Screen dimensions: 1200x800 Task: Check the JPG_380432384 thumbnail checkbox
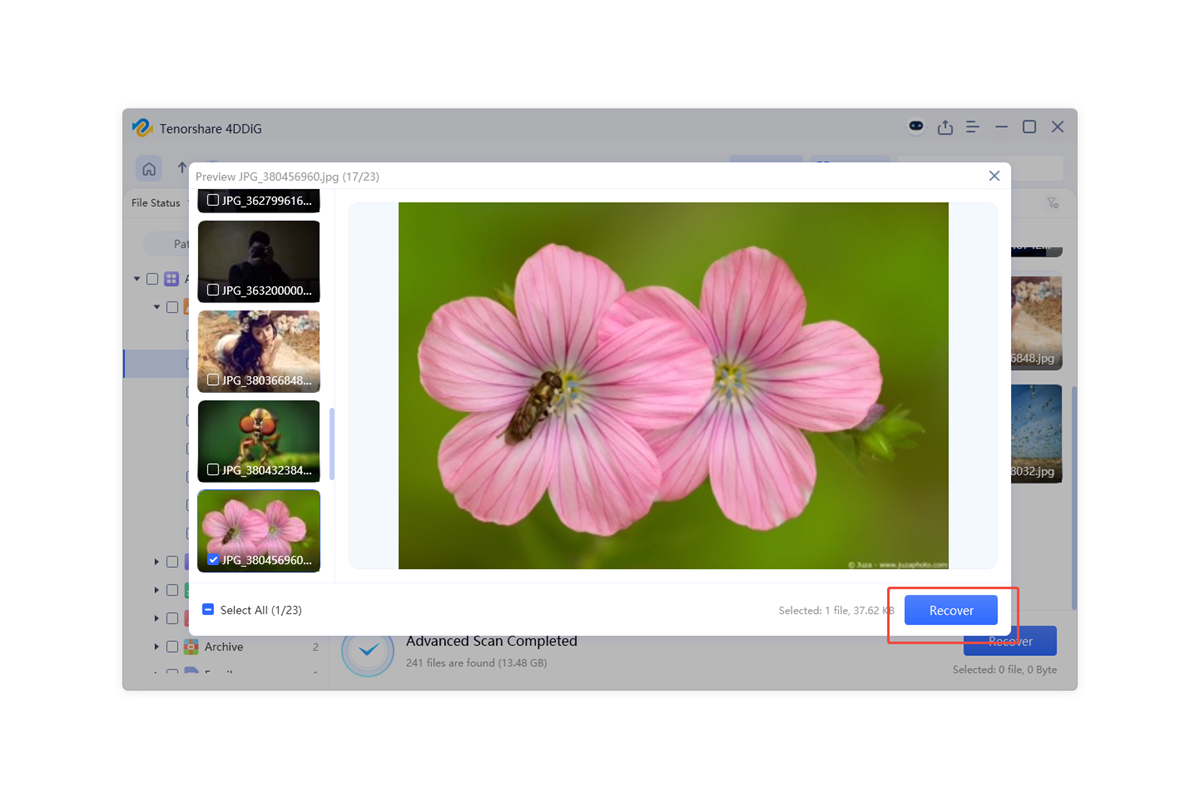pyautogui.click(x=213, y=470)
